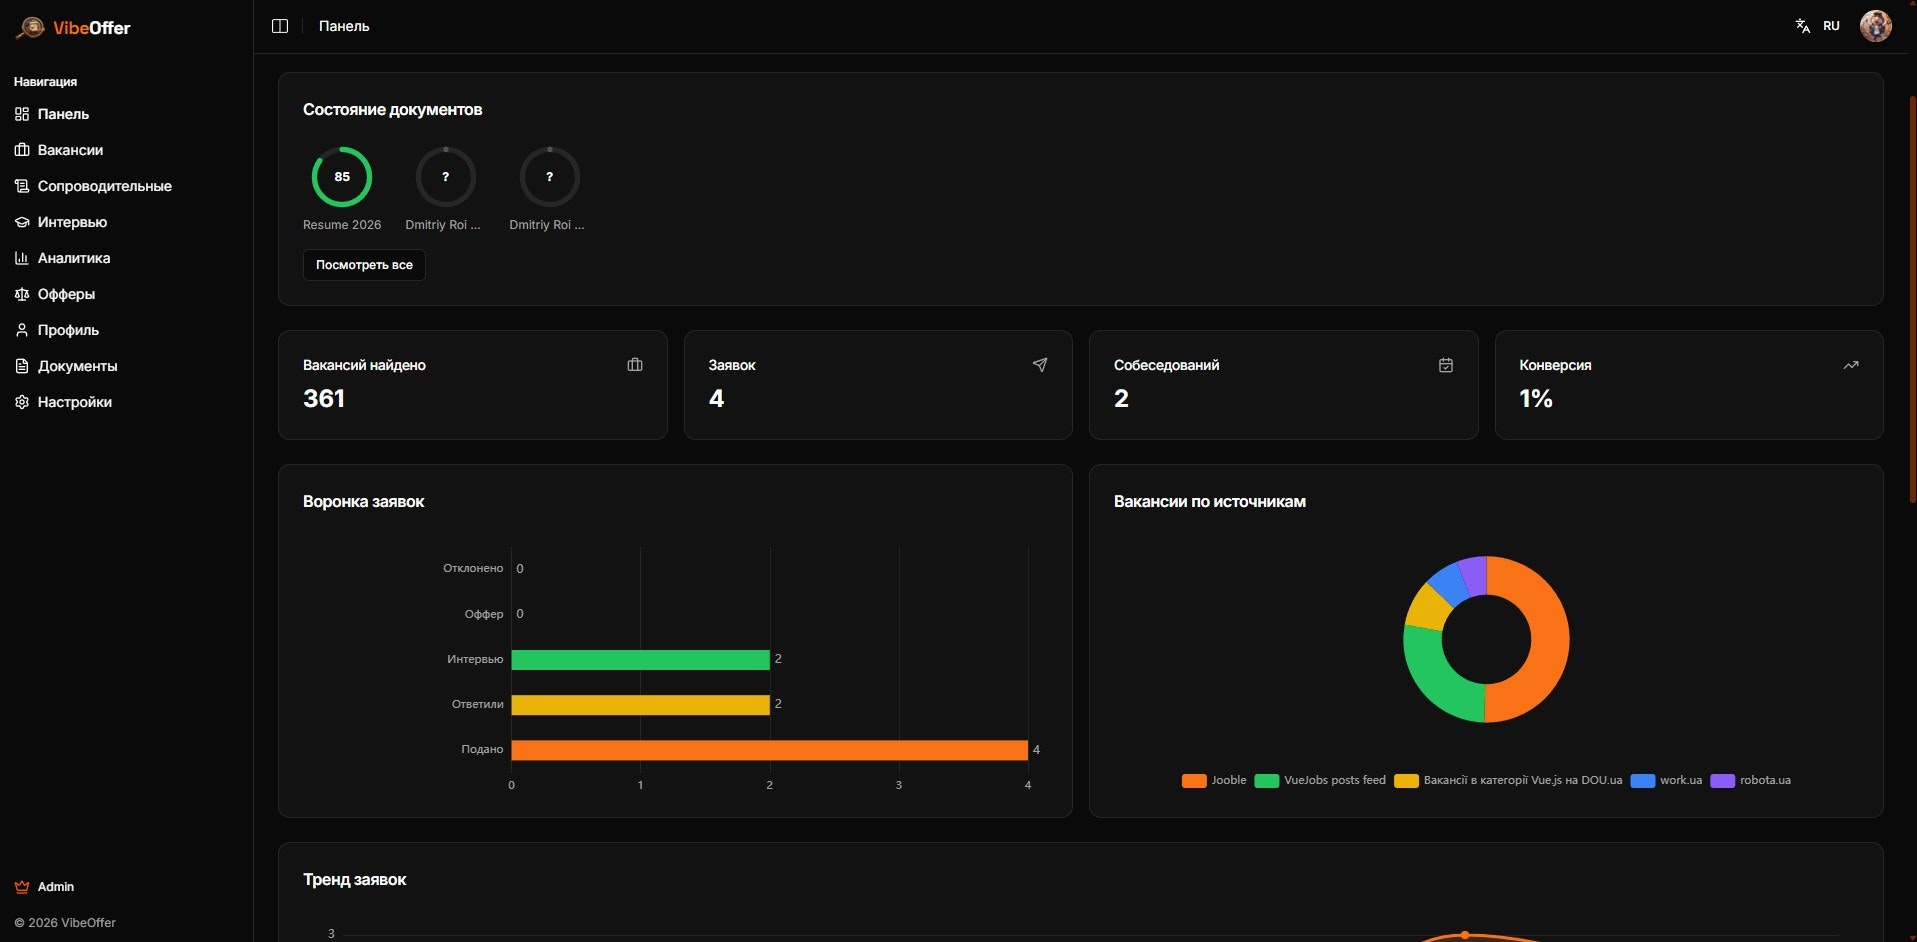Click the Сопроводительные letters icon
Screen dimensions: 1917x942
click(x=22, y=186)
